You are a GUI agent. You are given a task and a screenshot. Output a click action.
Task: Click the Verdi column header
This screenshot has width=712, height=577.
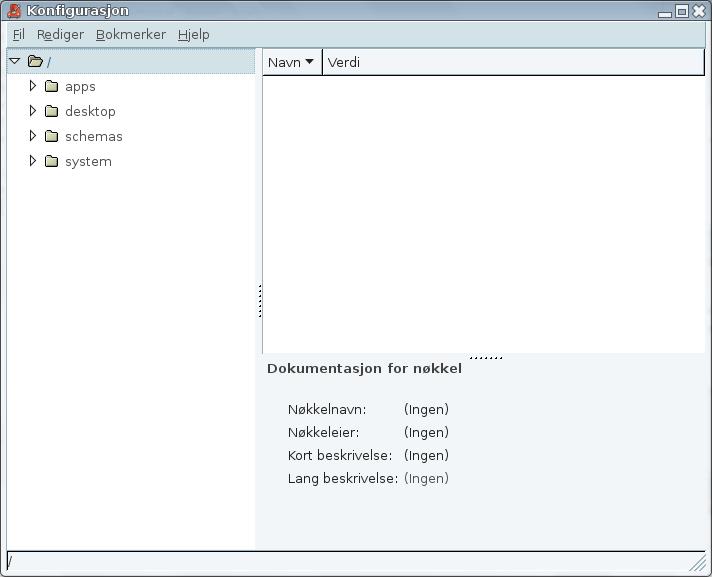pos(513,62)
